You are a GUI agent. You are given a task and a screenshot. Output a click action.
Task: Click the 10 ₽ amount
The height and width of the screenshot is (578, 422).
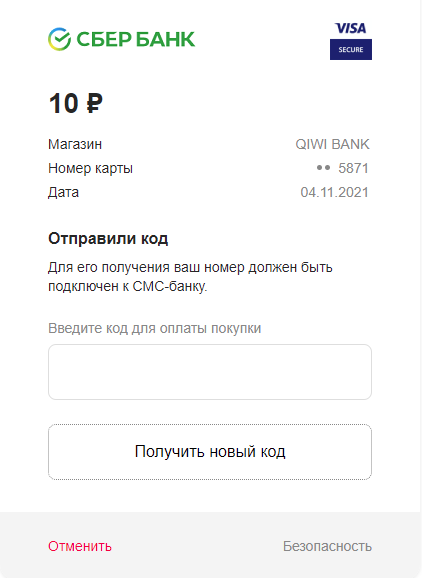[76, 104]
